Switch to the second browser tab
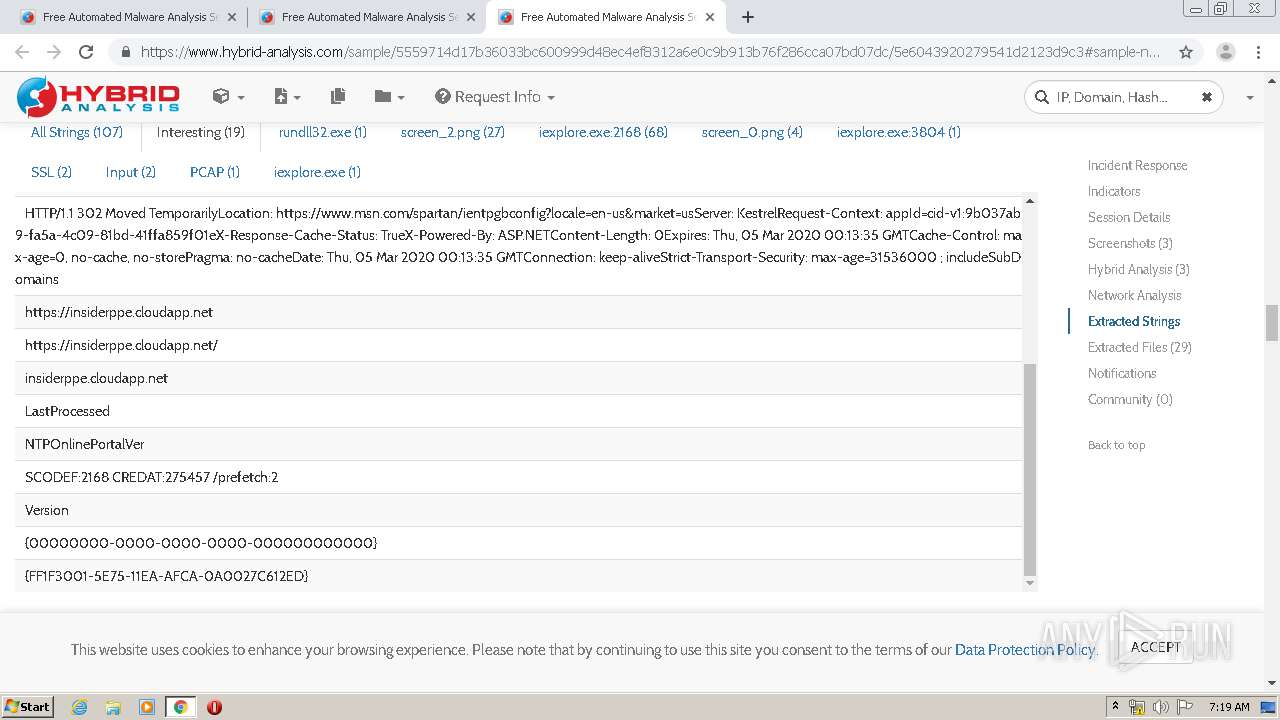The image size is (1280, 720). 368,17
